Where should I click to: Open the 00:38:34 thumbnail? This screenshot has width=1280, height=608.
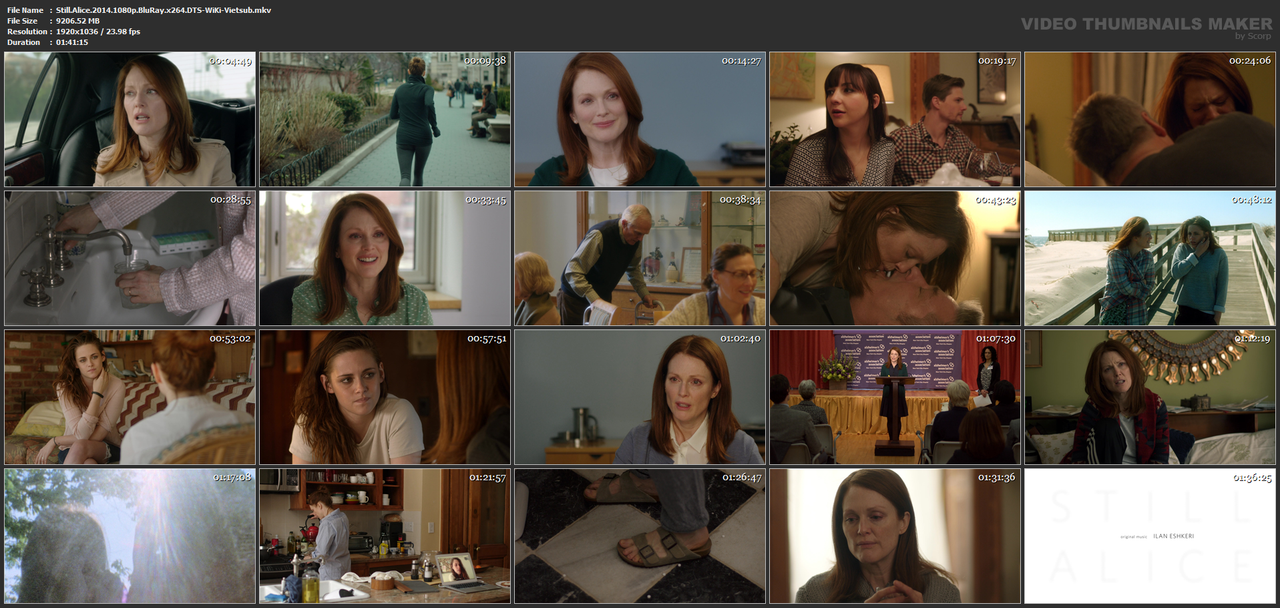[x=640, y=258]
